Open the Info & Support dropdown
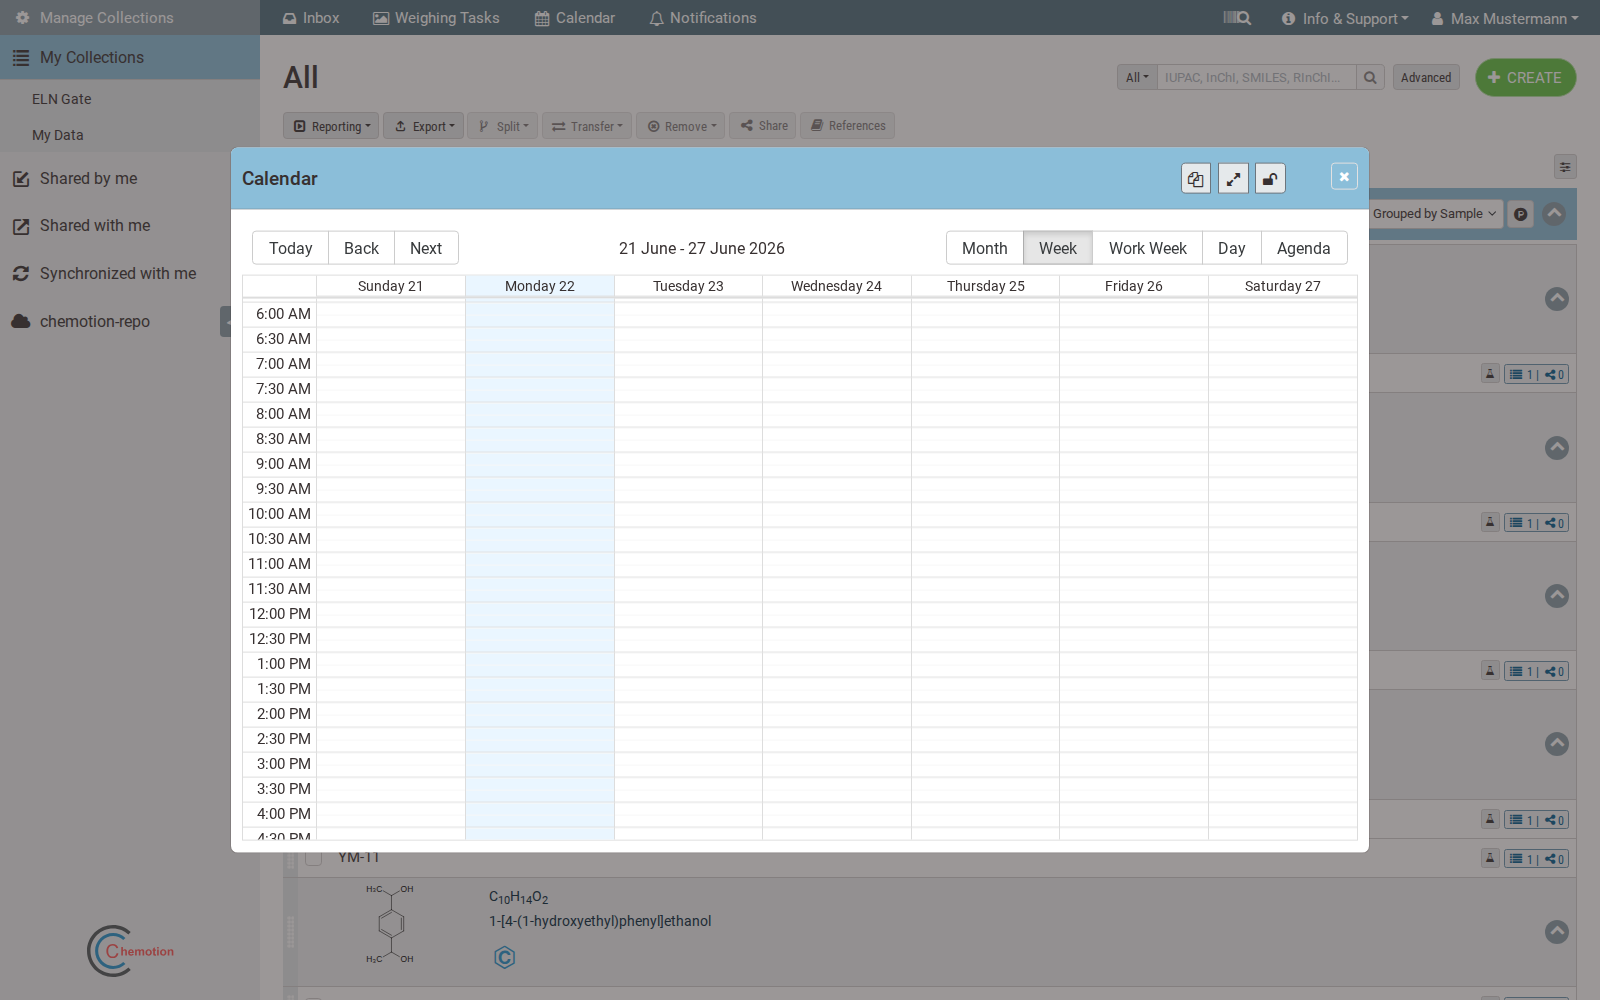The height and width of the screenshot is (1000, 1600). 1345,18
